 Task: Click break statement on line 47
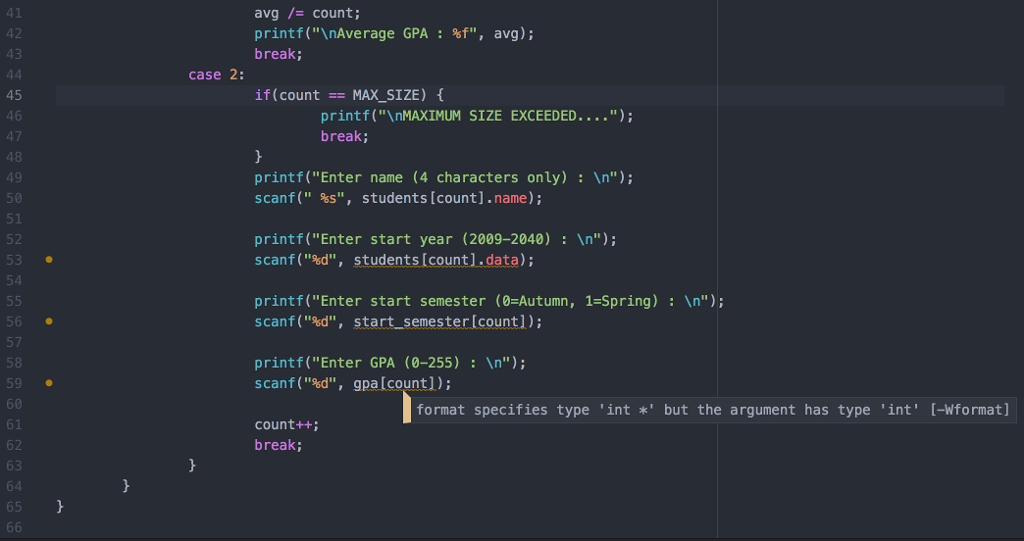(x=344, y=137)
